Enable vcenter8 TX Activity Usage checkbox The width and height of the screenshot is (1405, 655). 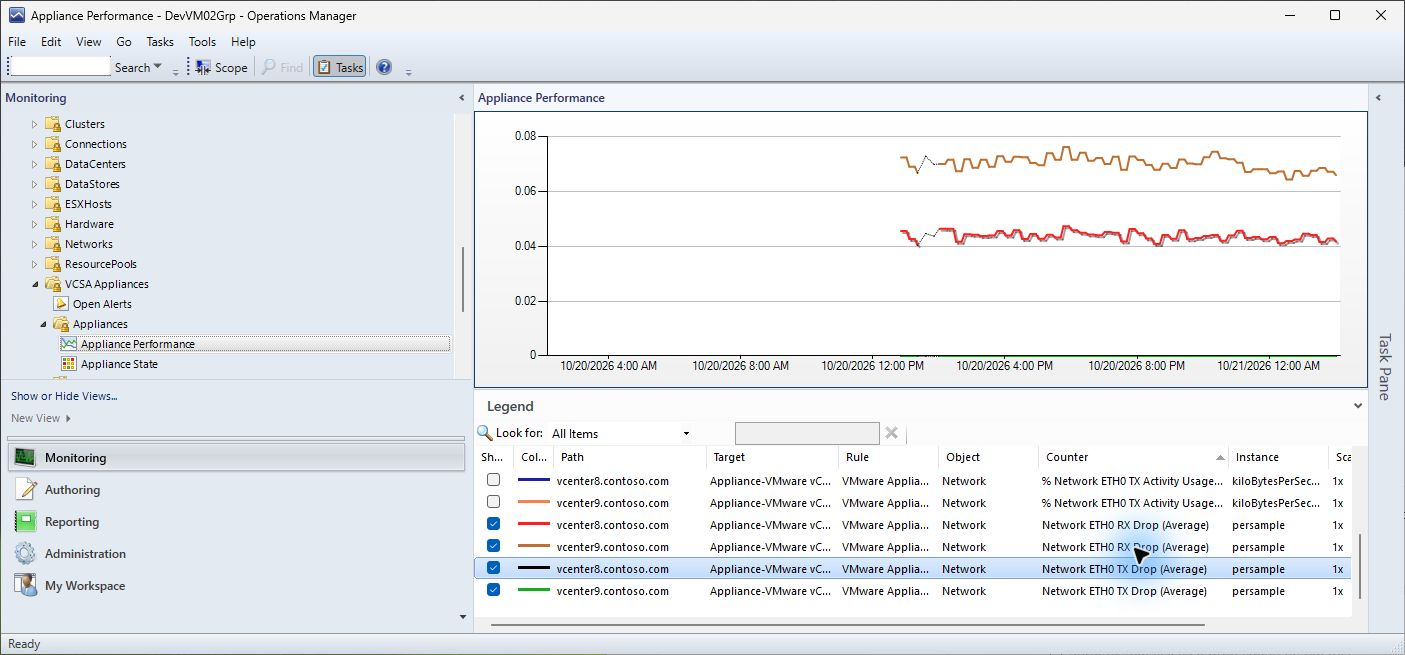(x=493, y=480)
